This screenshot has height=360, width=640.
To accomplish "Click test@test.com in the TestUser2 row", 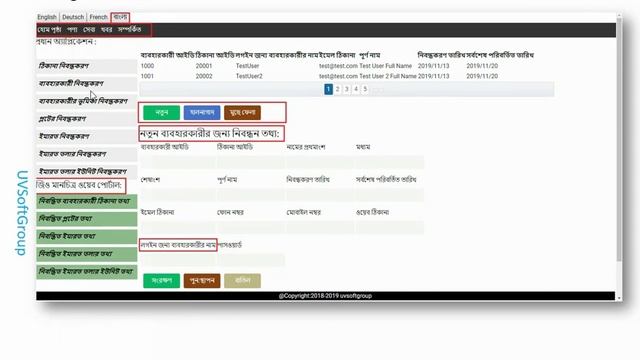I will (x=338, y=76).
